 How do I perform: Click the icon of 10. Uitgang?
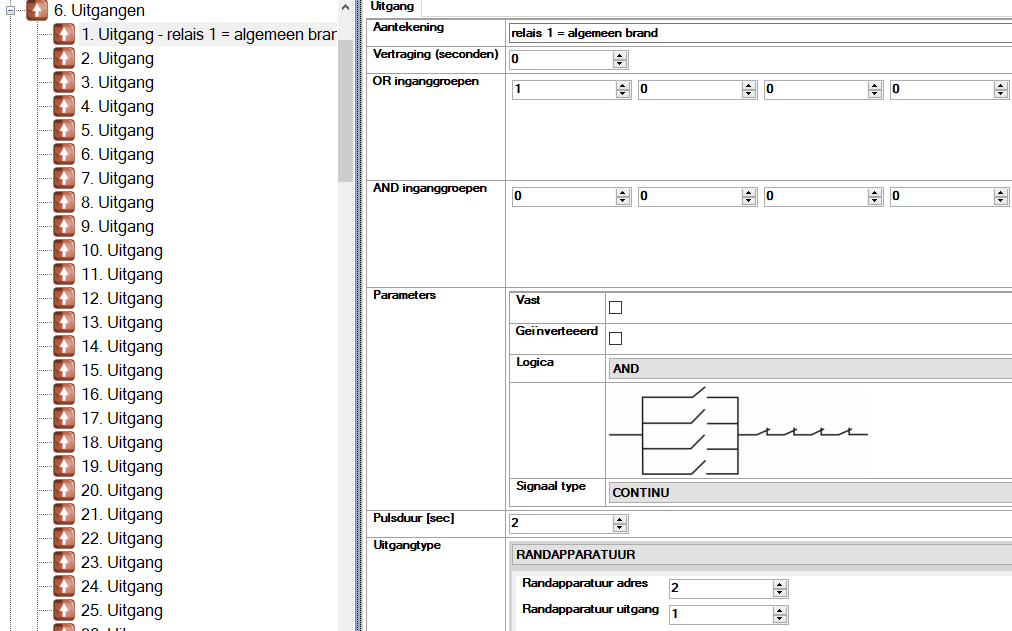tap(64, 250)
